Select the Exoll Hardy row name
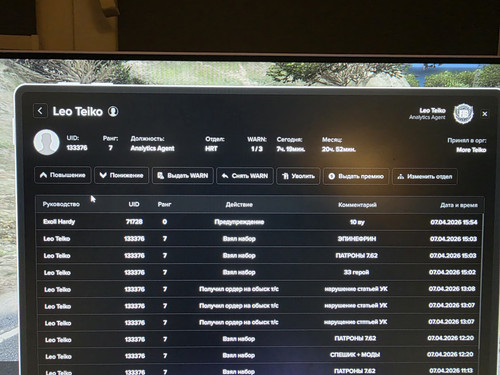Image resolution: width=500 pixels, height=375 pixels. point(59,222)
